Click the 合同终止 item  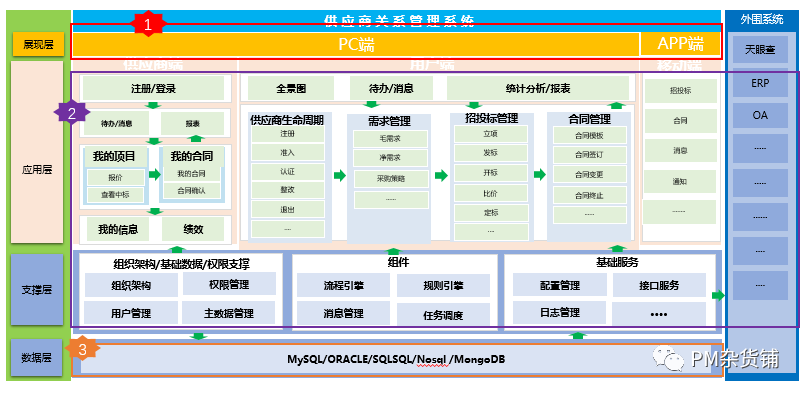click(589, 195)
